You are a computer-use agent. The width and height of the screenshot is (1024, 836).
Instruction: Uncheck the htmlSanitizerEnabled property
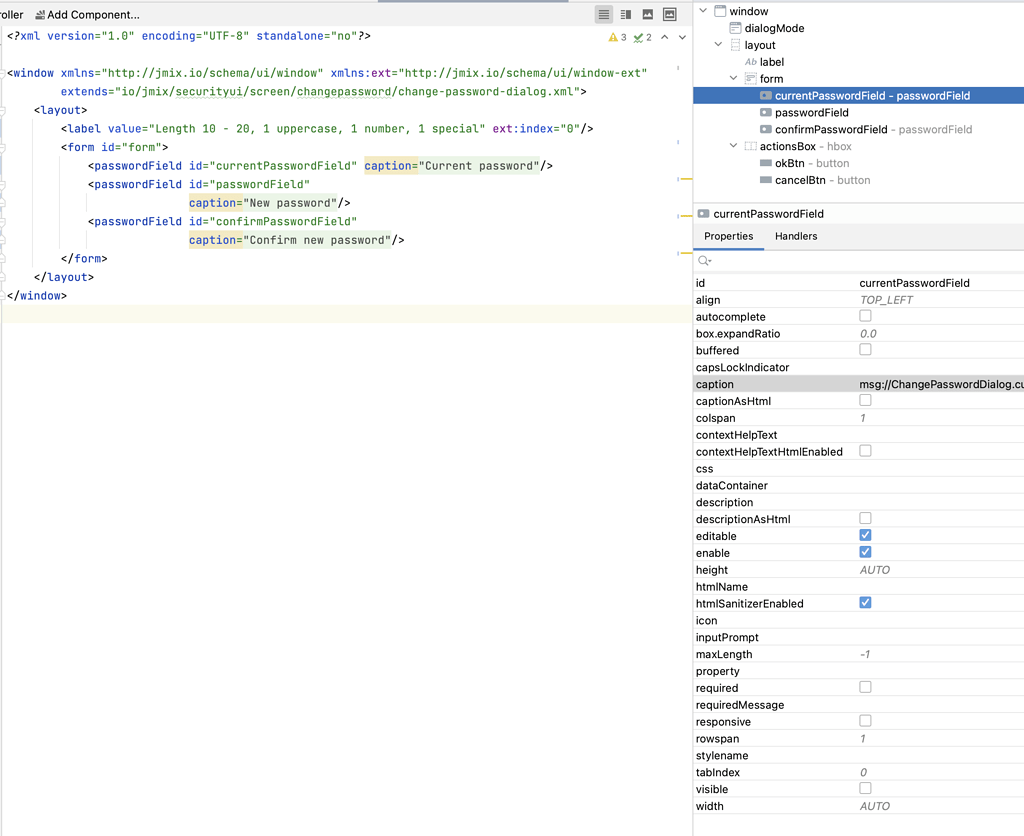[864, 602]
